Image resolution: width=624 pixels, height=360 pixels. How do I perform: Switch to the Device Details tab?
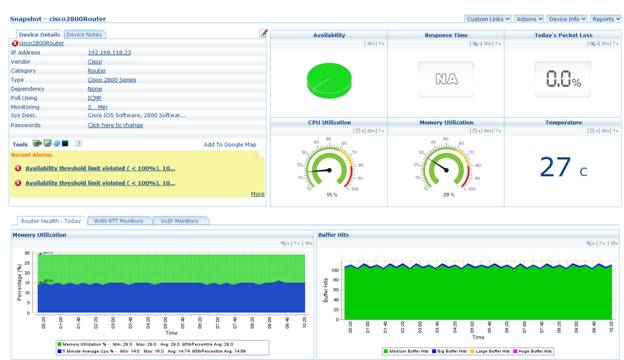tap(39, 35)
